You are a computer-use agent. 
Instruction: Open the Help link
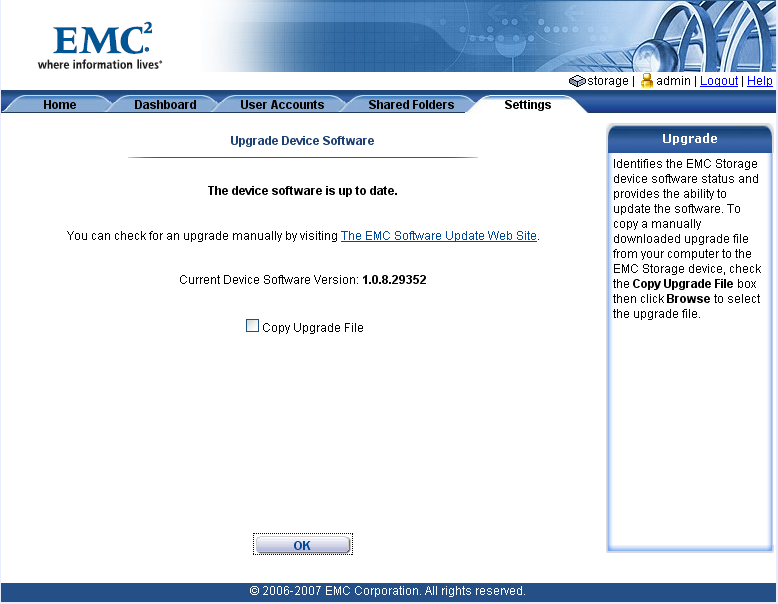tap(760, 81)
